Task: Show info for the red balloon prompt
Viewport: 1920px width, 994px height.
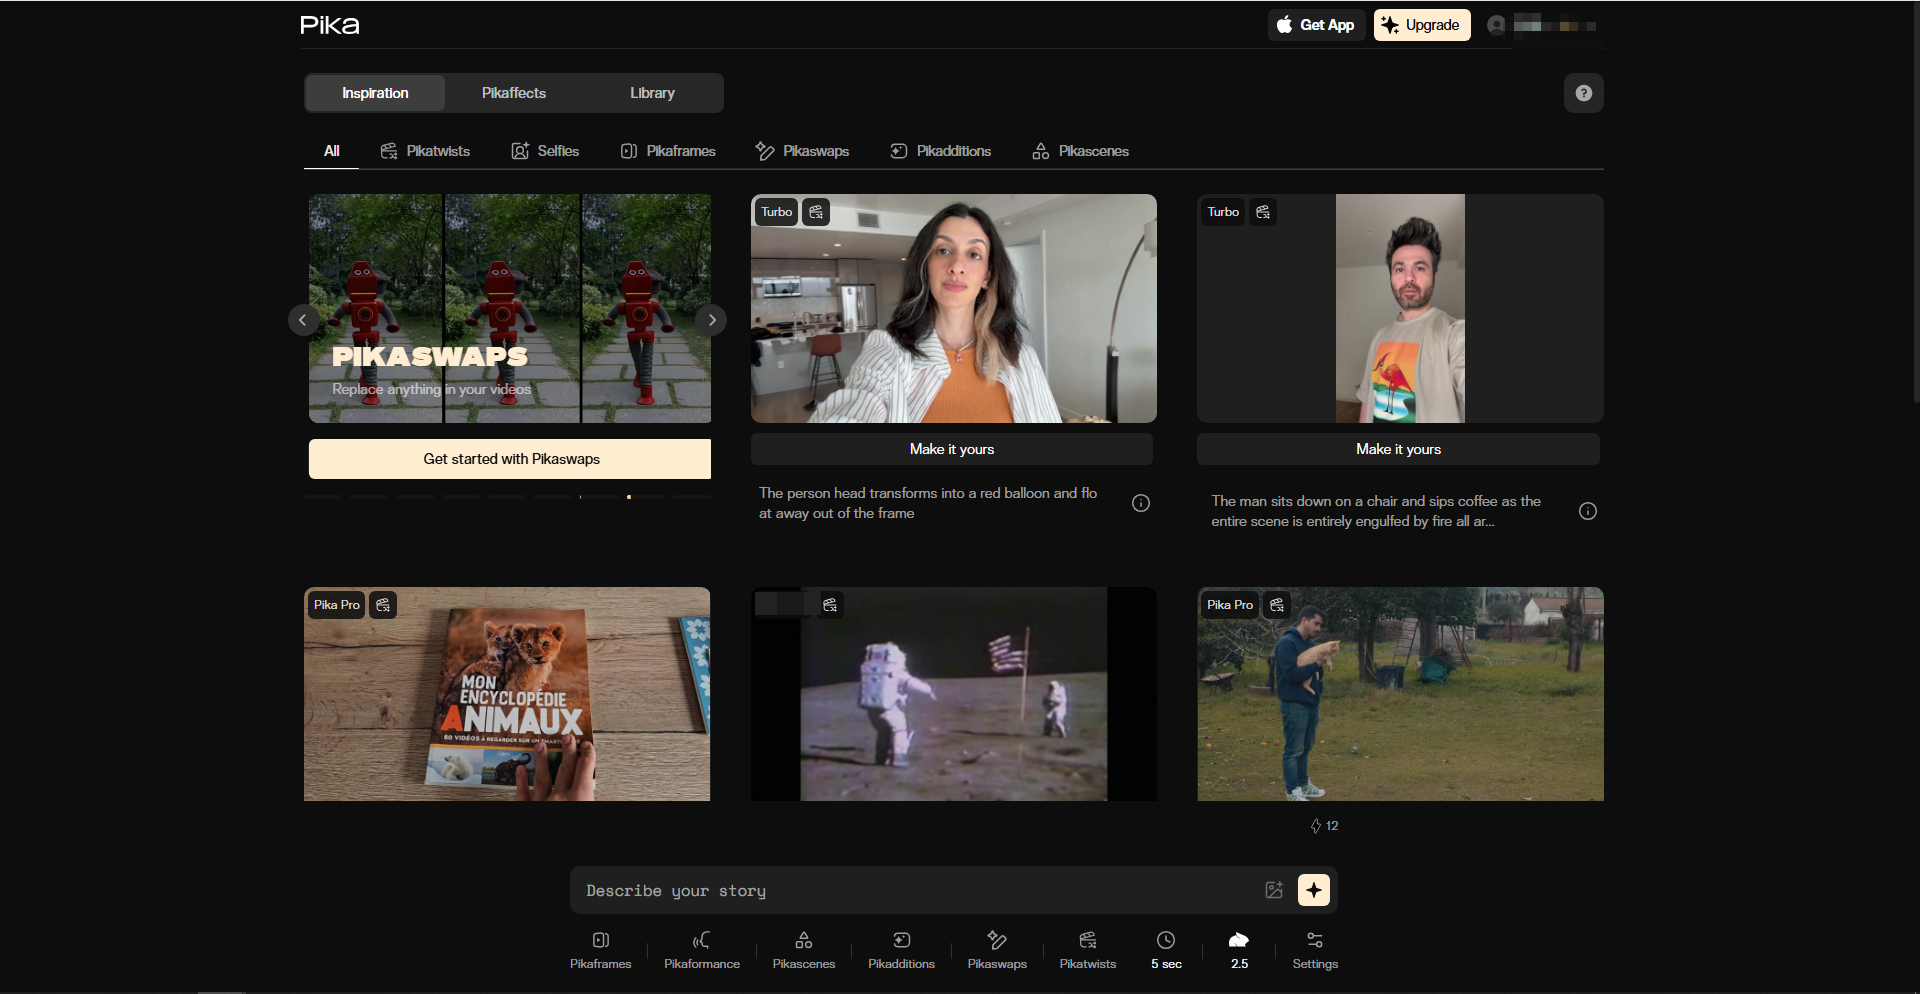Action: 1140,503
